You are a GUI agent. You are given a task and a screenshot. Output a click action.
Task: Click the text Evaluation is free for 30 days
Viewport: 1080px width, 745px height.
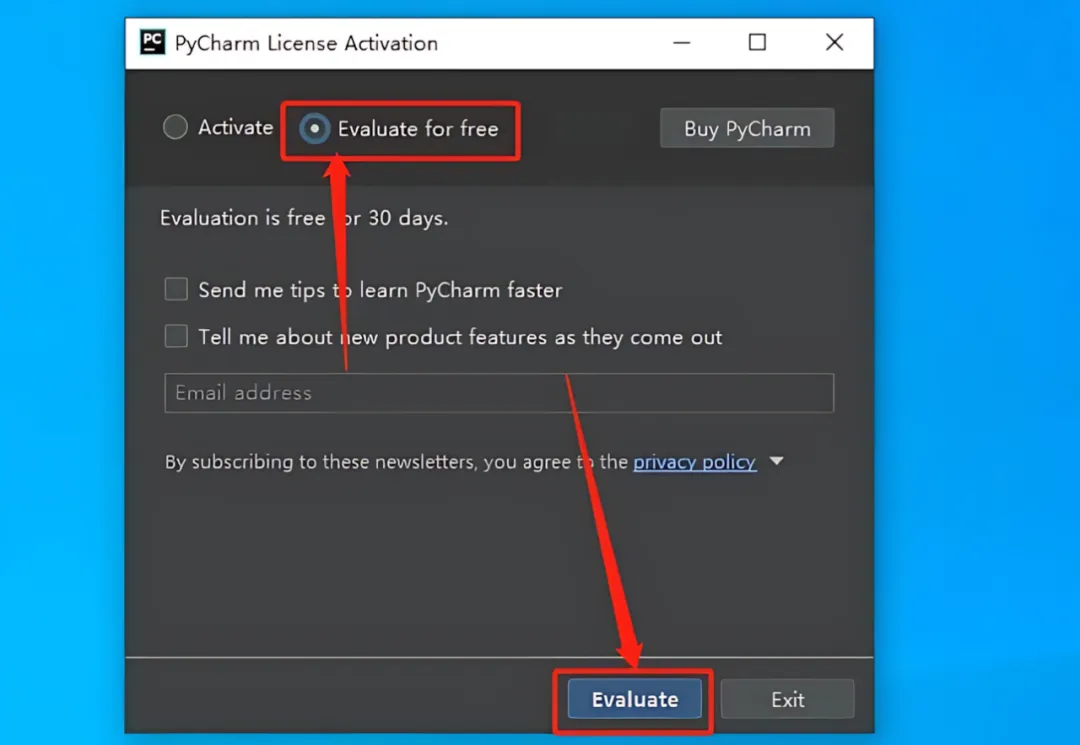pos(304,218)
